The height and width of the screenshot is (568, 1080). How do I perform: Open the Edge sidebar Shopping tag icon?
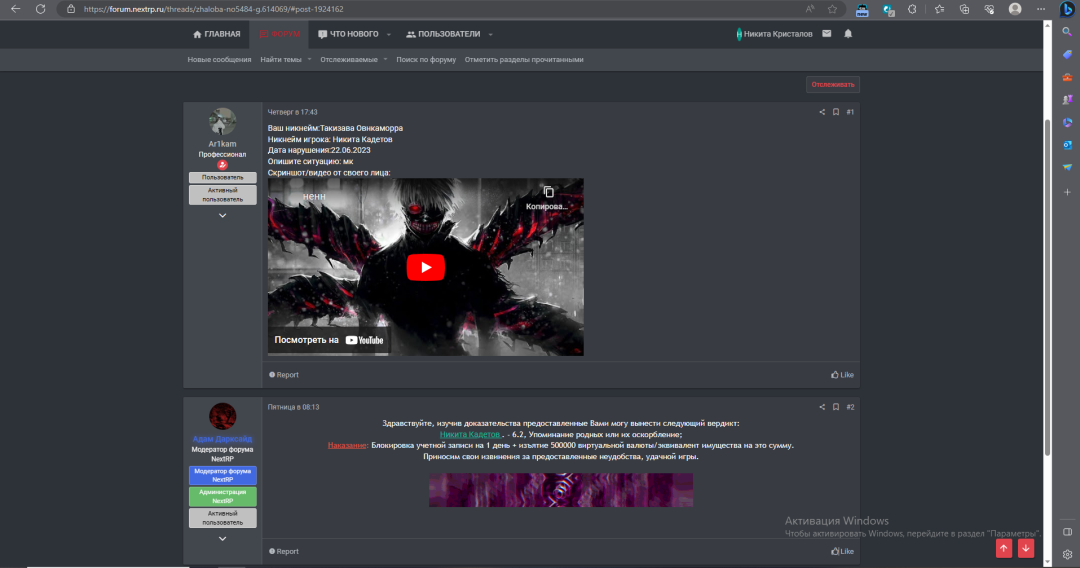click(x=1067, y=54)
